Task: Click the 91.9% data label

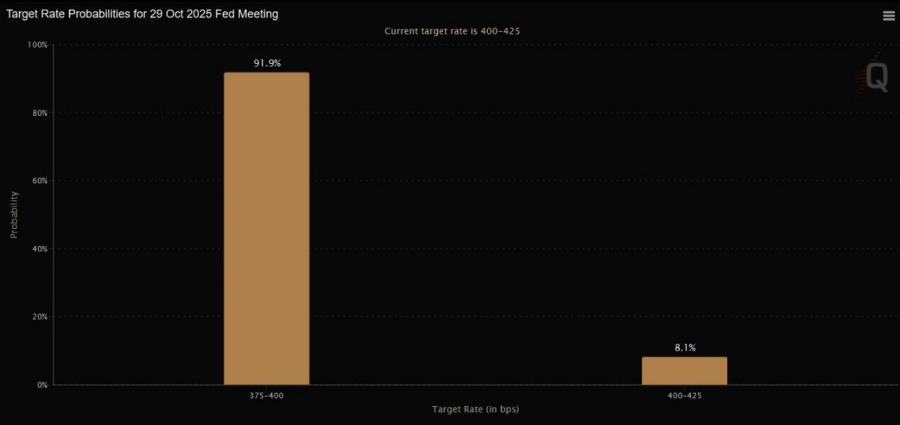Action: coord(266,63)
